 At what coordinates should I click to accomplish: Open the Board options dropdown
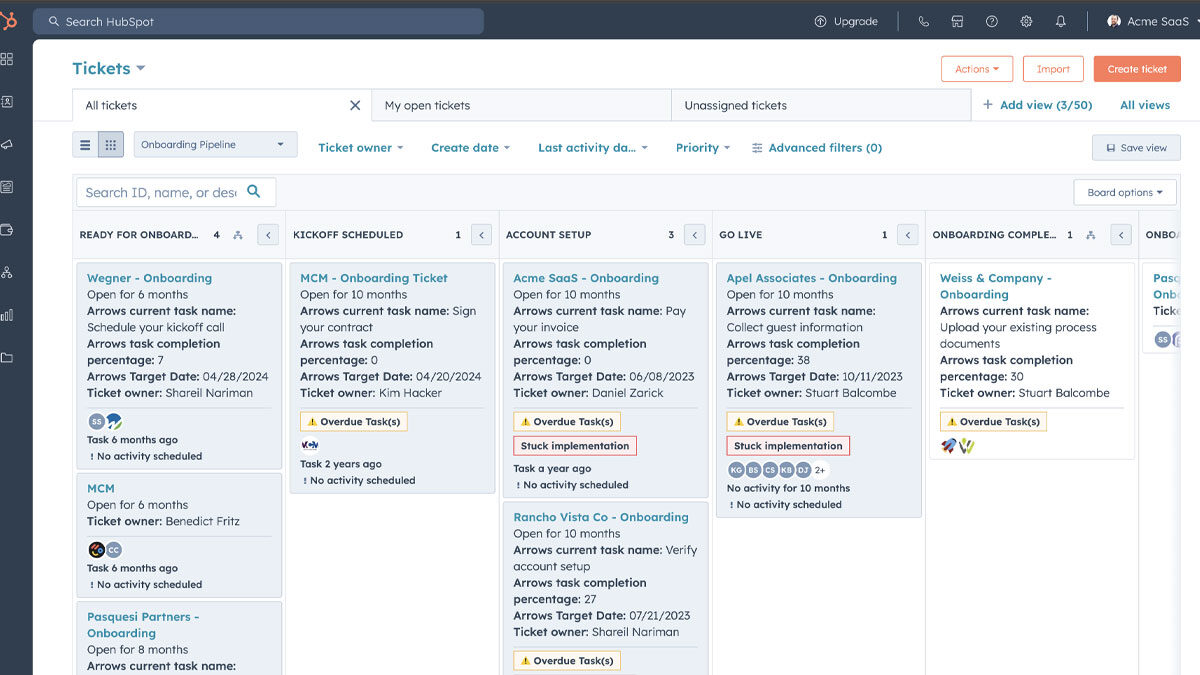pos(1125,193)
